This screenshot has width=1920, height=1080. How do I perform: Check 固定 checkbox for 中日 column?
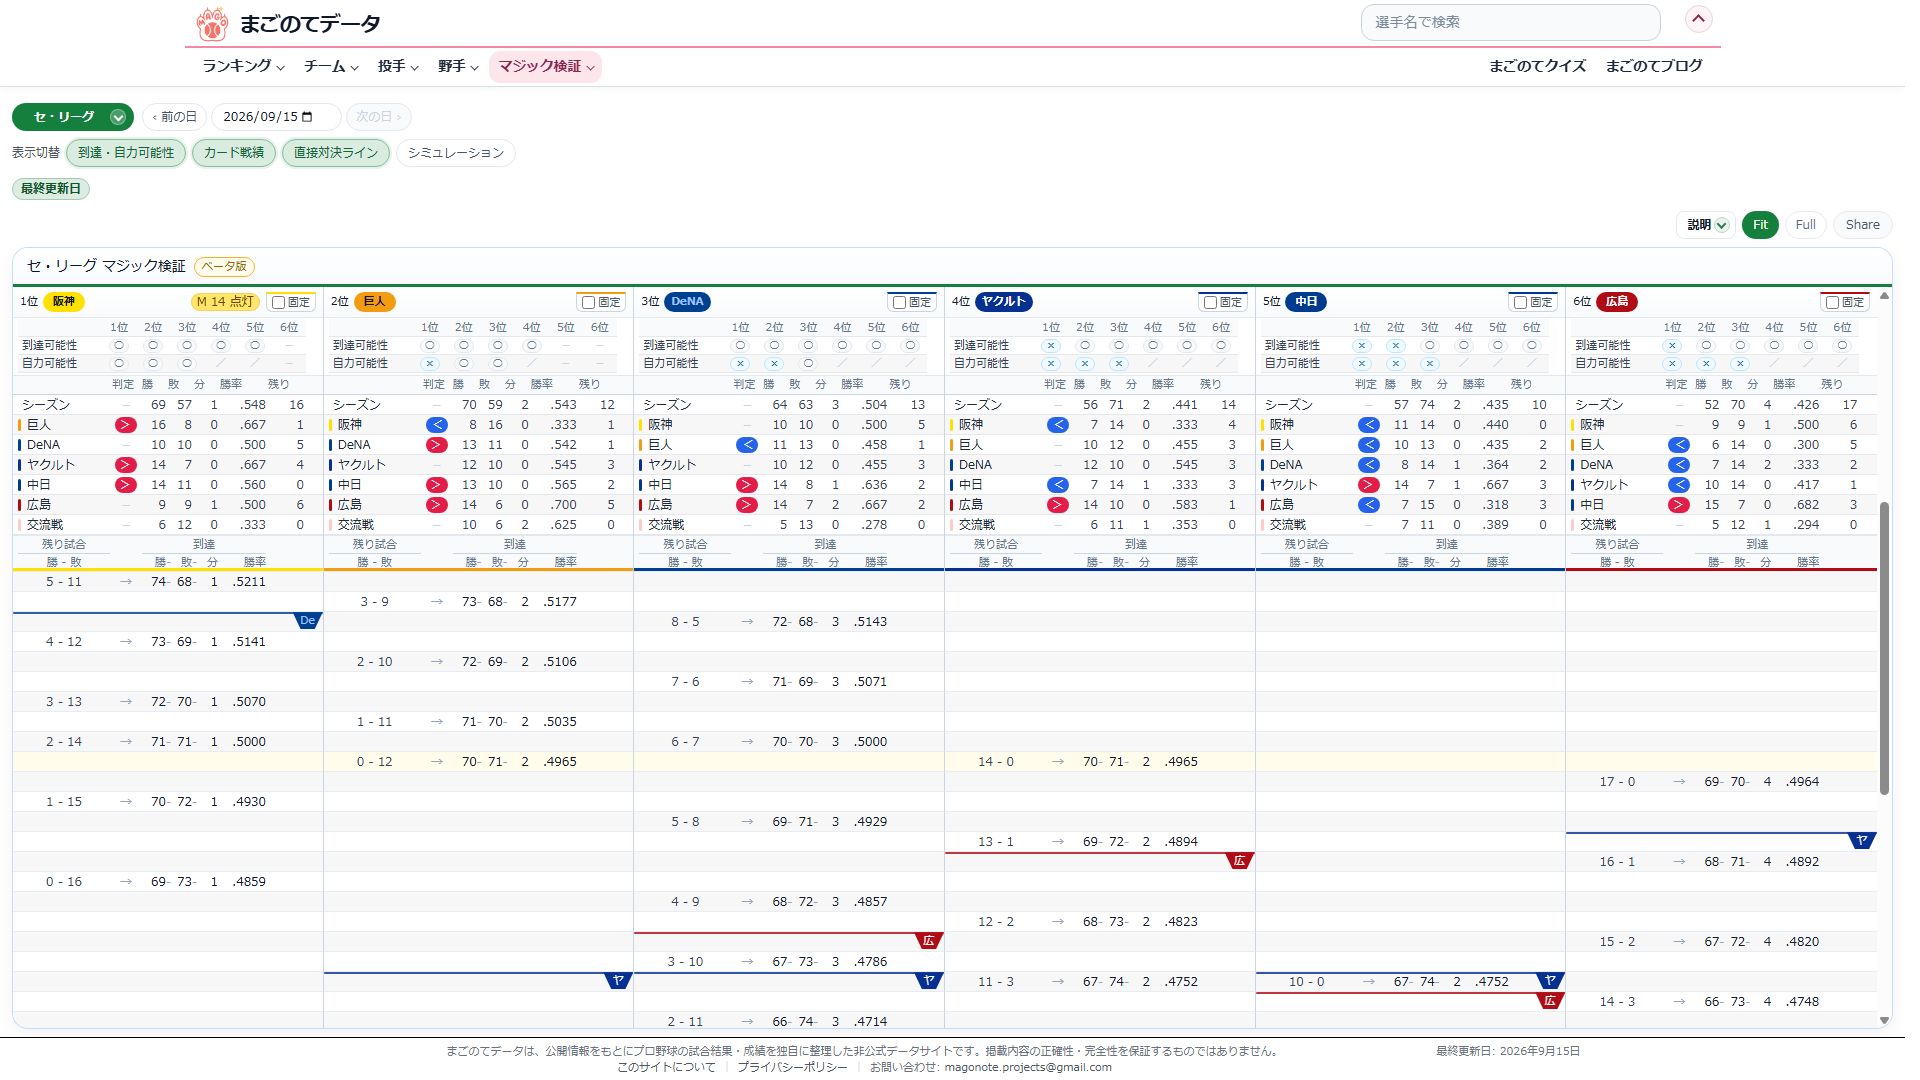pyautogui.click(x=1521, y=302)
